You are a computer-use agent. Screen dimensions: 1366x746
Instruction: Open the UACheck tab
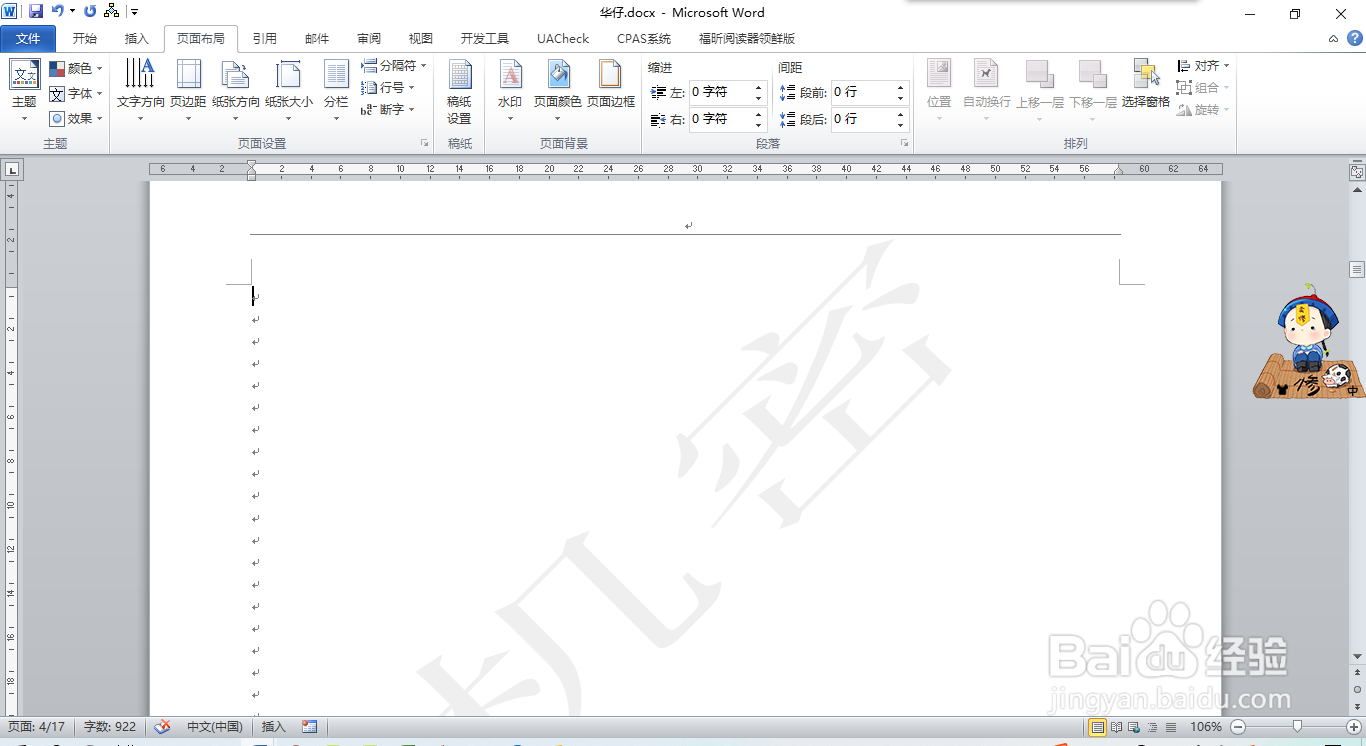click(563, 39)
